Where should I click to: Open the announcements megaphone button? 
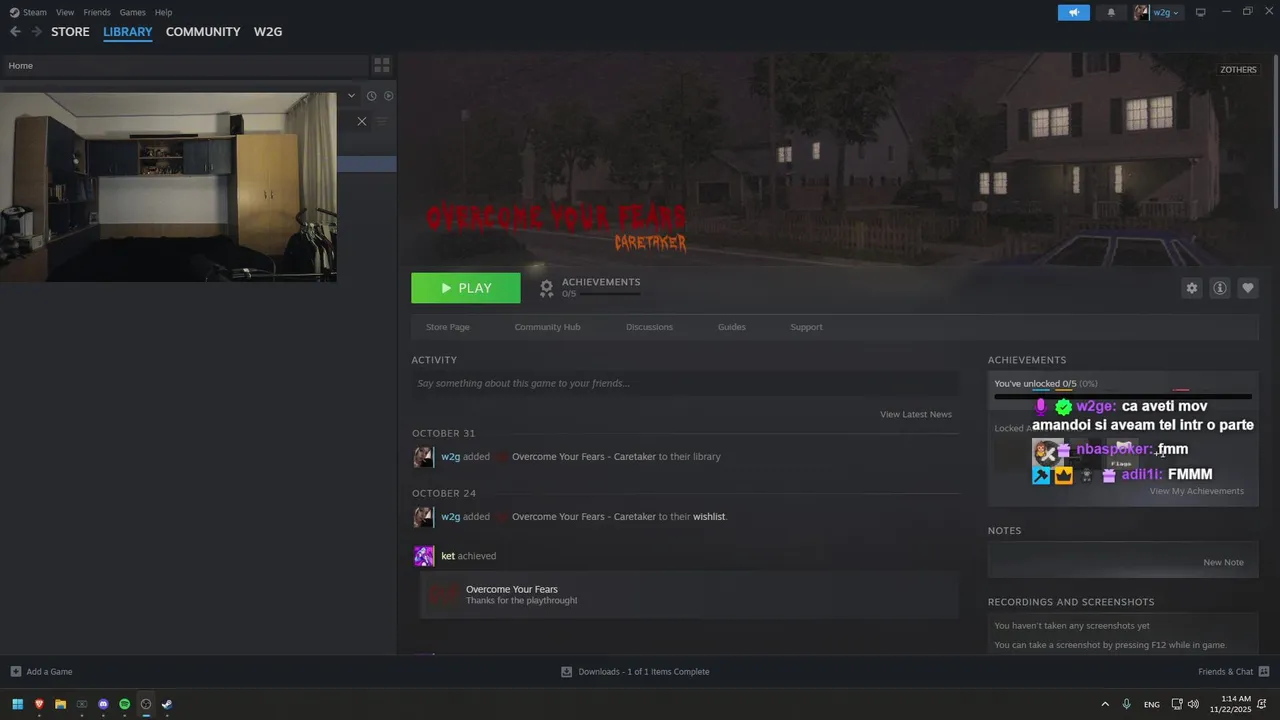(1074, 12)
